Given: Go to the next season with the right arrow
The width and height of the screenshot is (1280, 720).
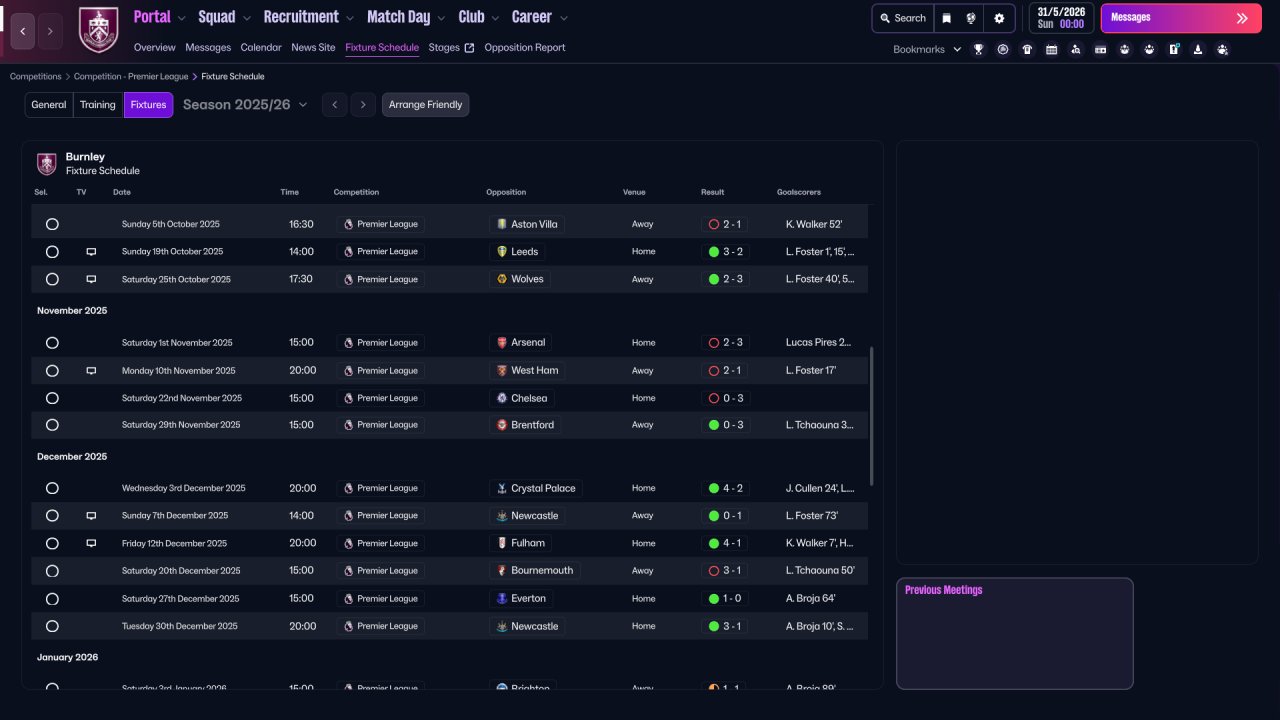Looking at the screenshot, I should (x=363, y=105).
